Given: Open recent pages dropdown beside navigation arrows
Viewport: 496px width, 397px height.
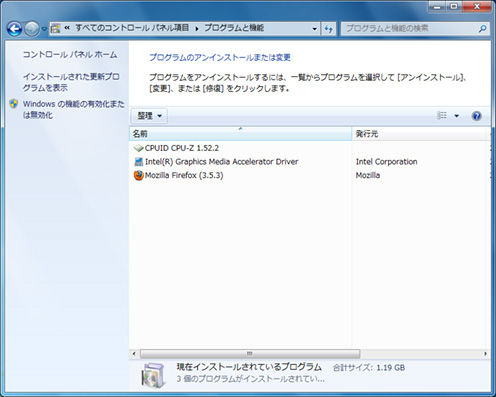Looking at the screenshot, I should [44, 29].
